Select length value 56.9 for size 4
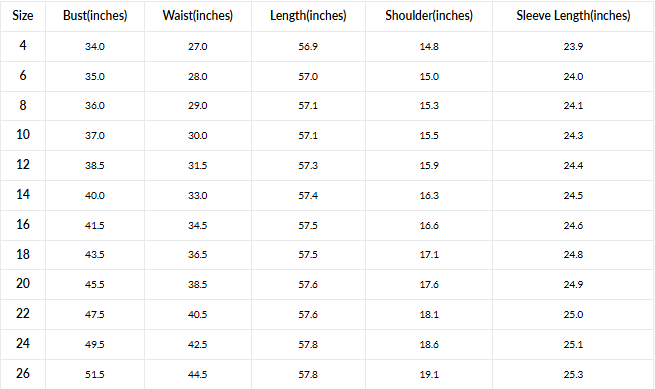The width and height of the screenshot is (655, 389). [308, 46]
